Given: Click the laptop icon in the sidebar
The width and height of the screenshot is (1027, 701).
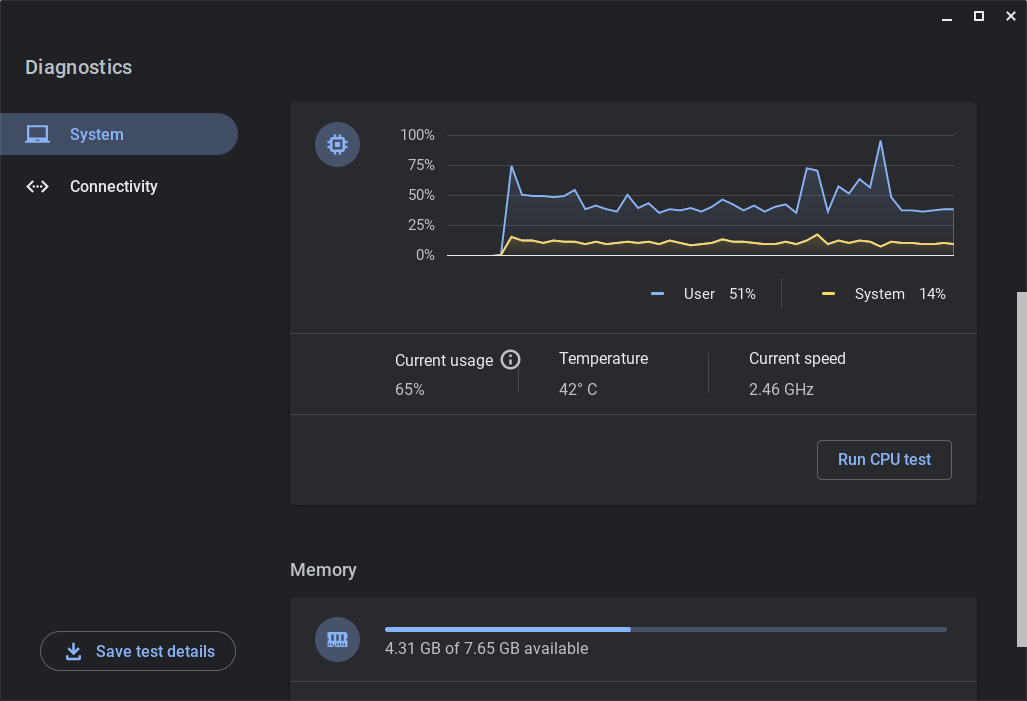Looking at the screenshot, I should click(x=38, y=134).
